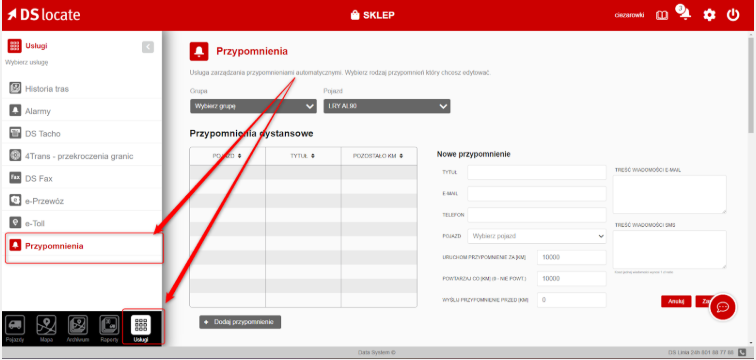Open e-Przewóz service
The height and width of the screenshot is (360, 756).
82,200
